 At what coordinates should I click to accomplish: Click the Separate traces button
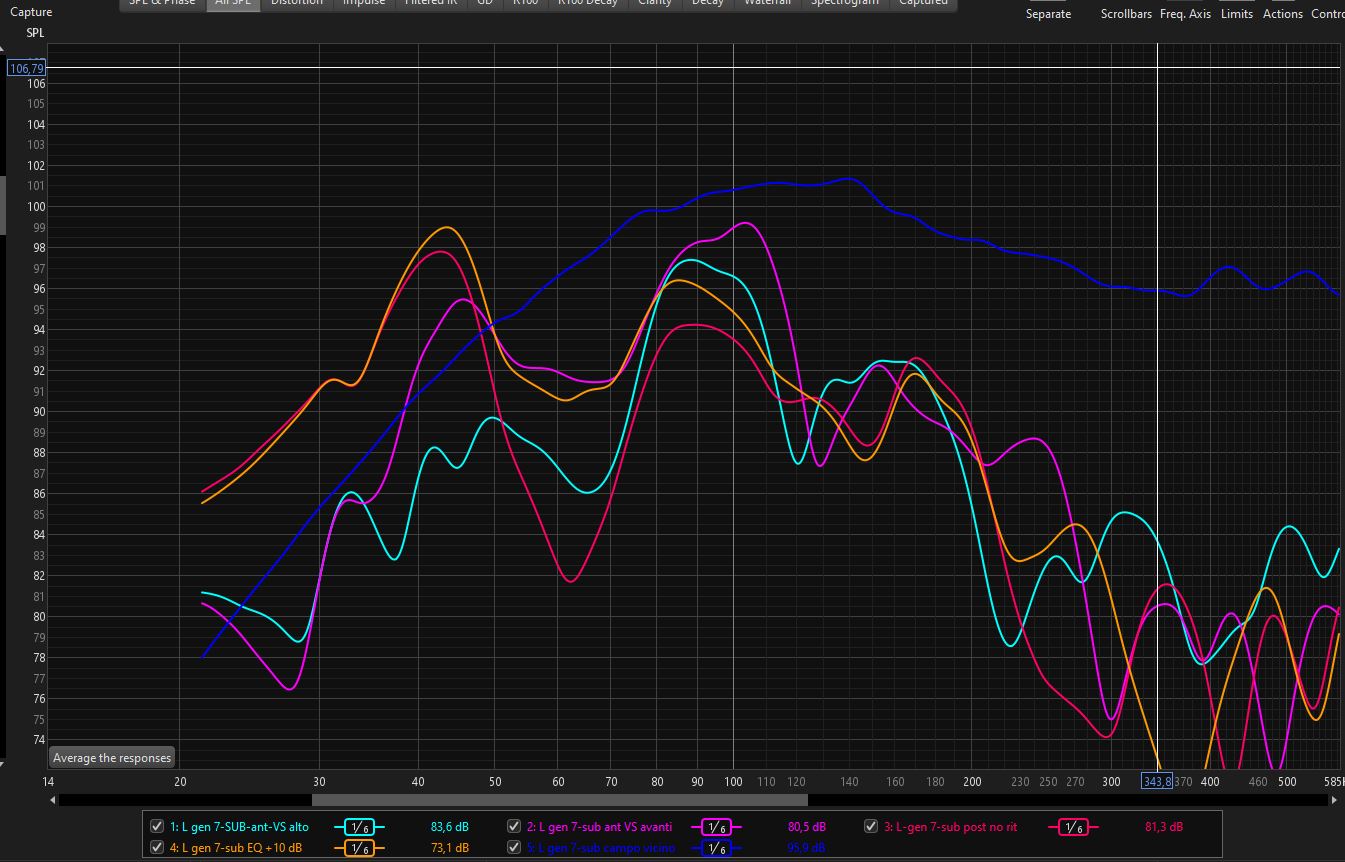(x=1048, y=14)
